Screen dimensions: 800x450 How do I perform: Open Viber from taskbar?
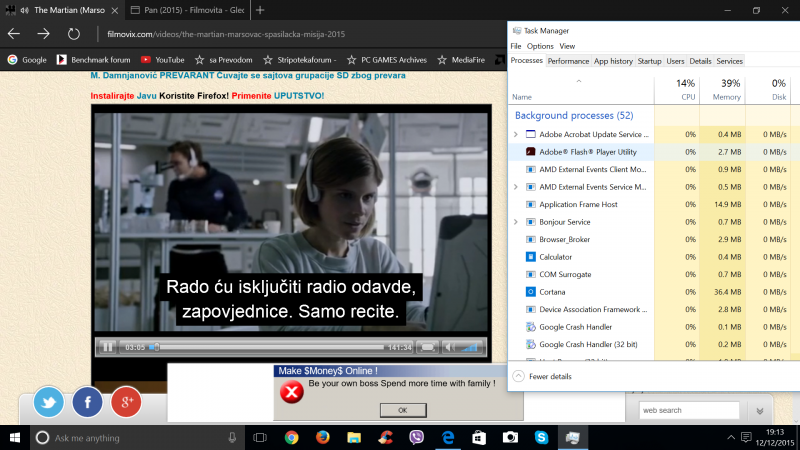pos(416,438)
